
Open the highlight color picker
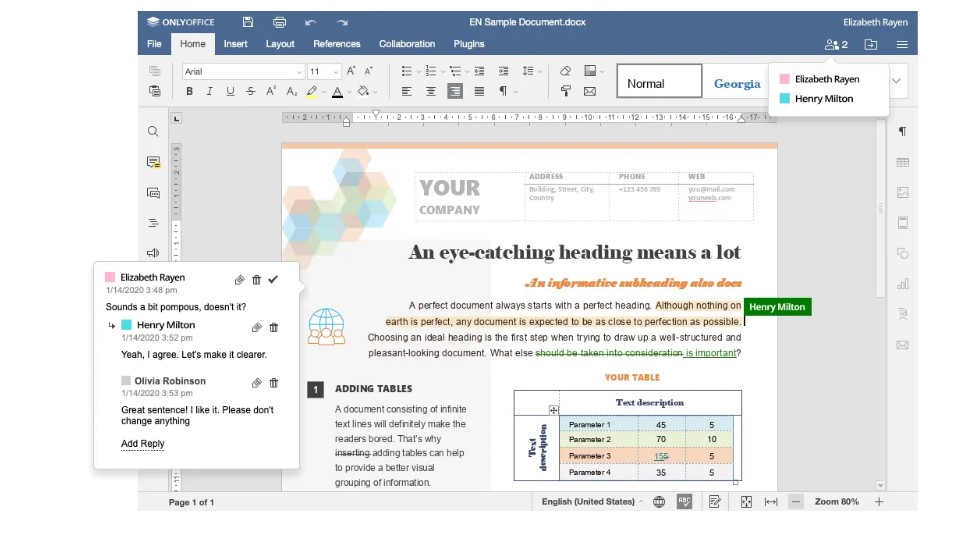324,92
